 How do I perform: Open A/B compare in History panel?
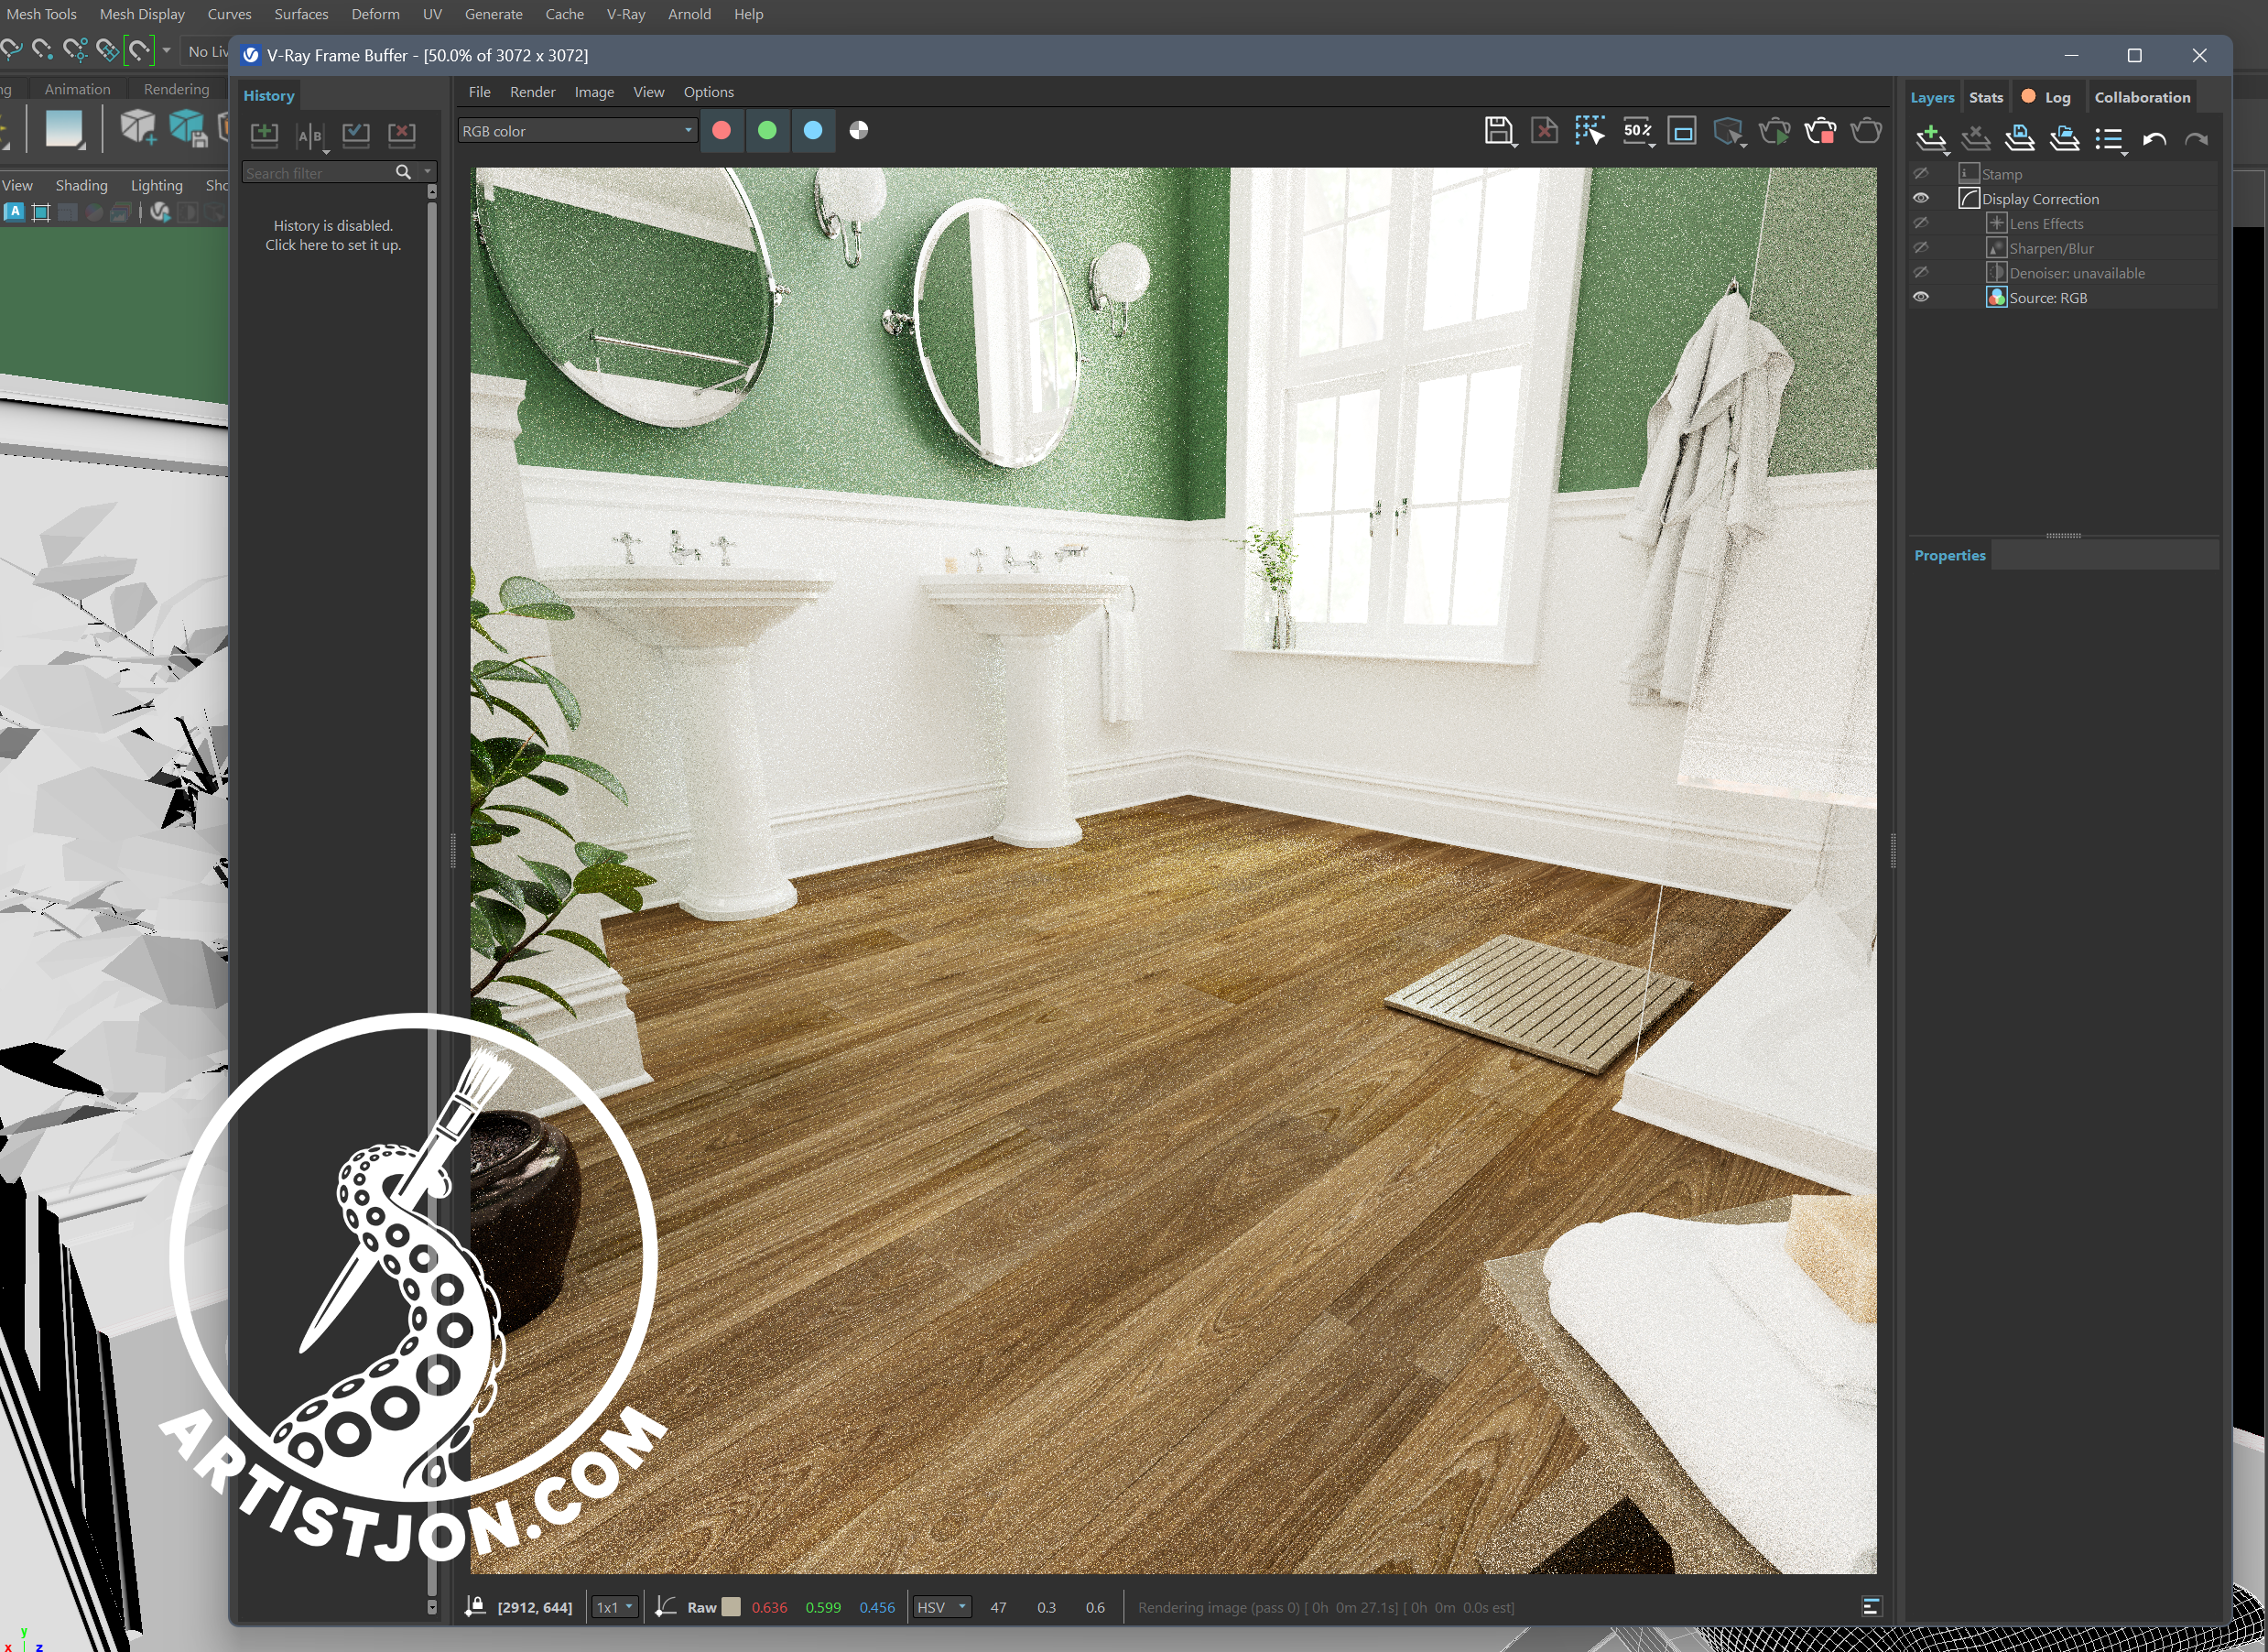pos(310,135)
